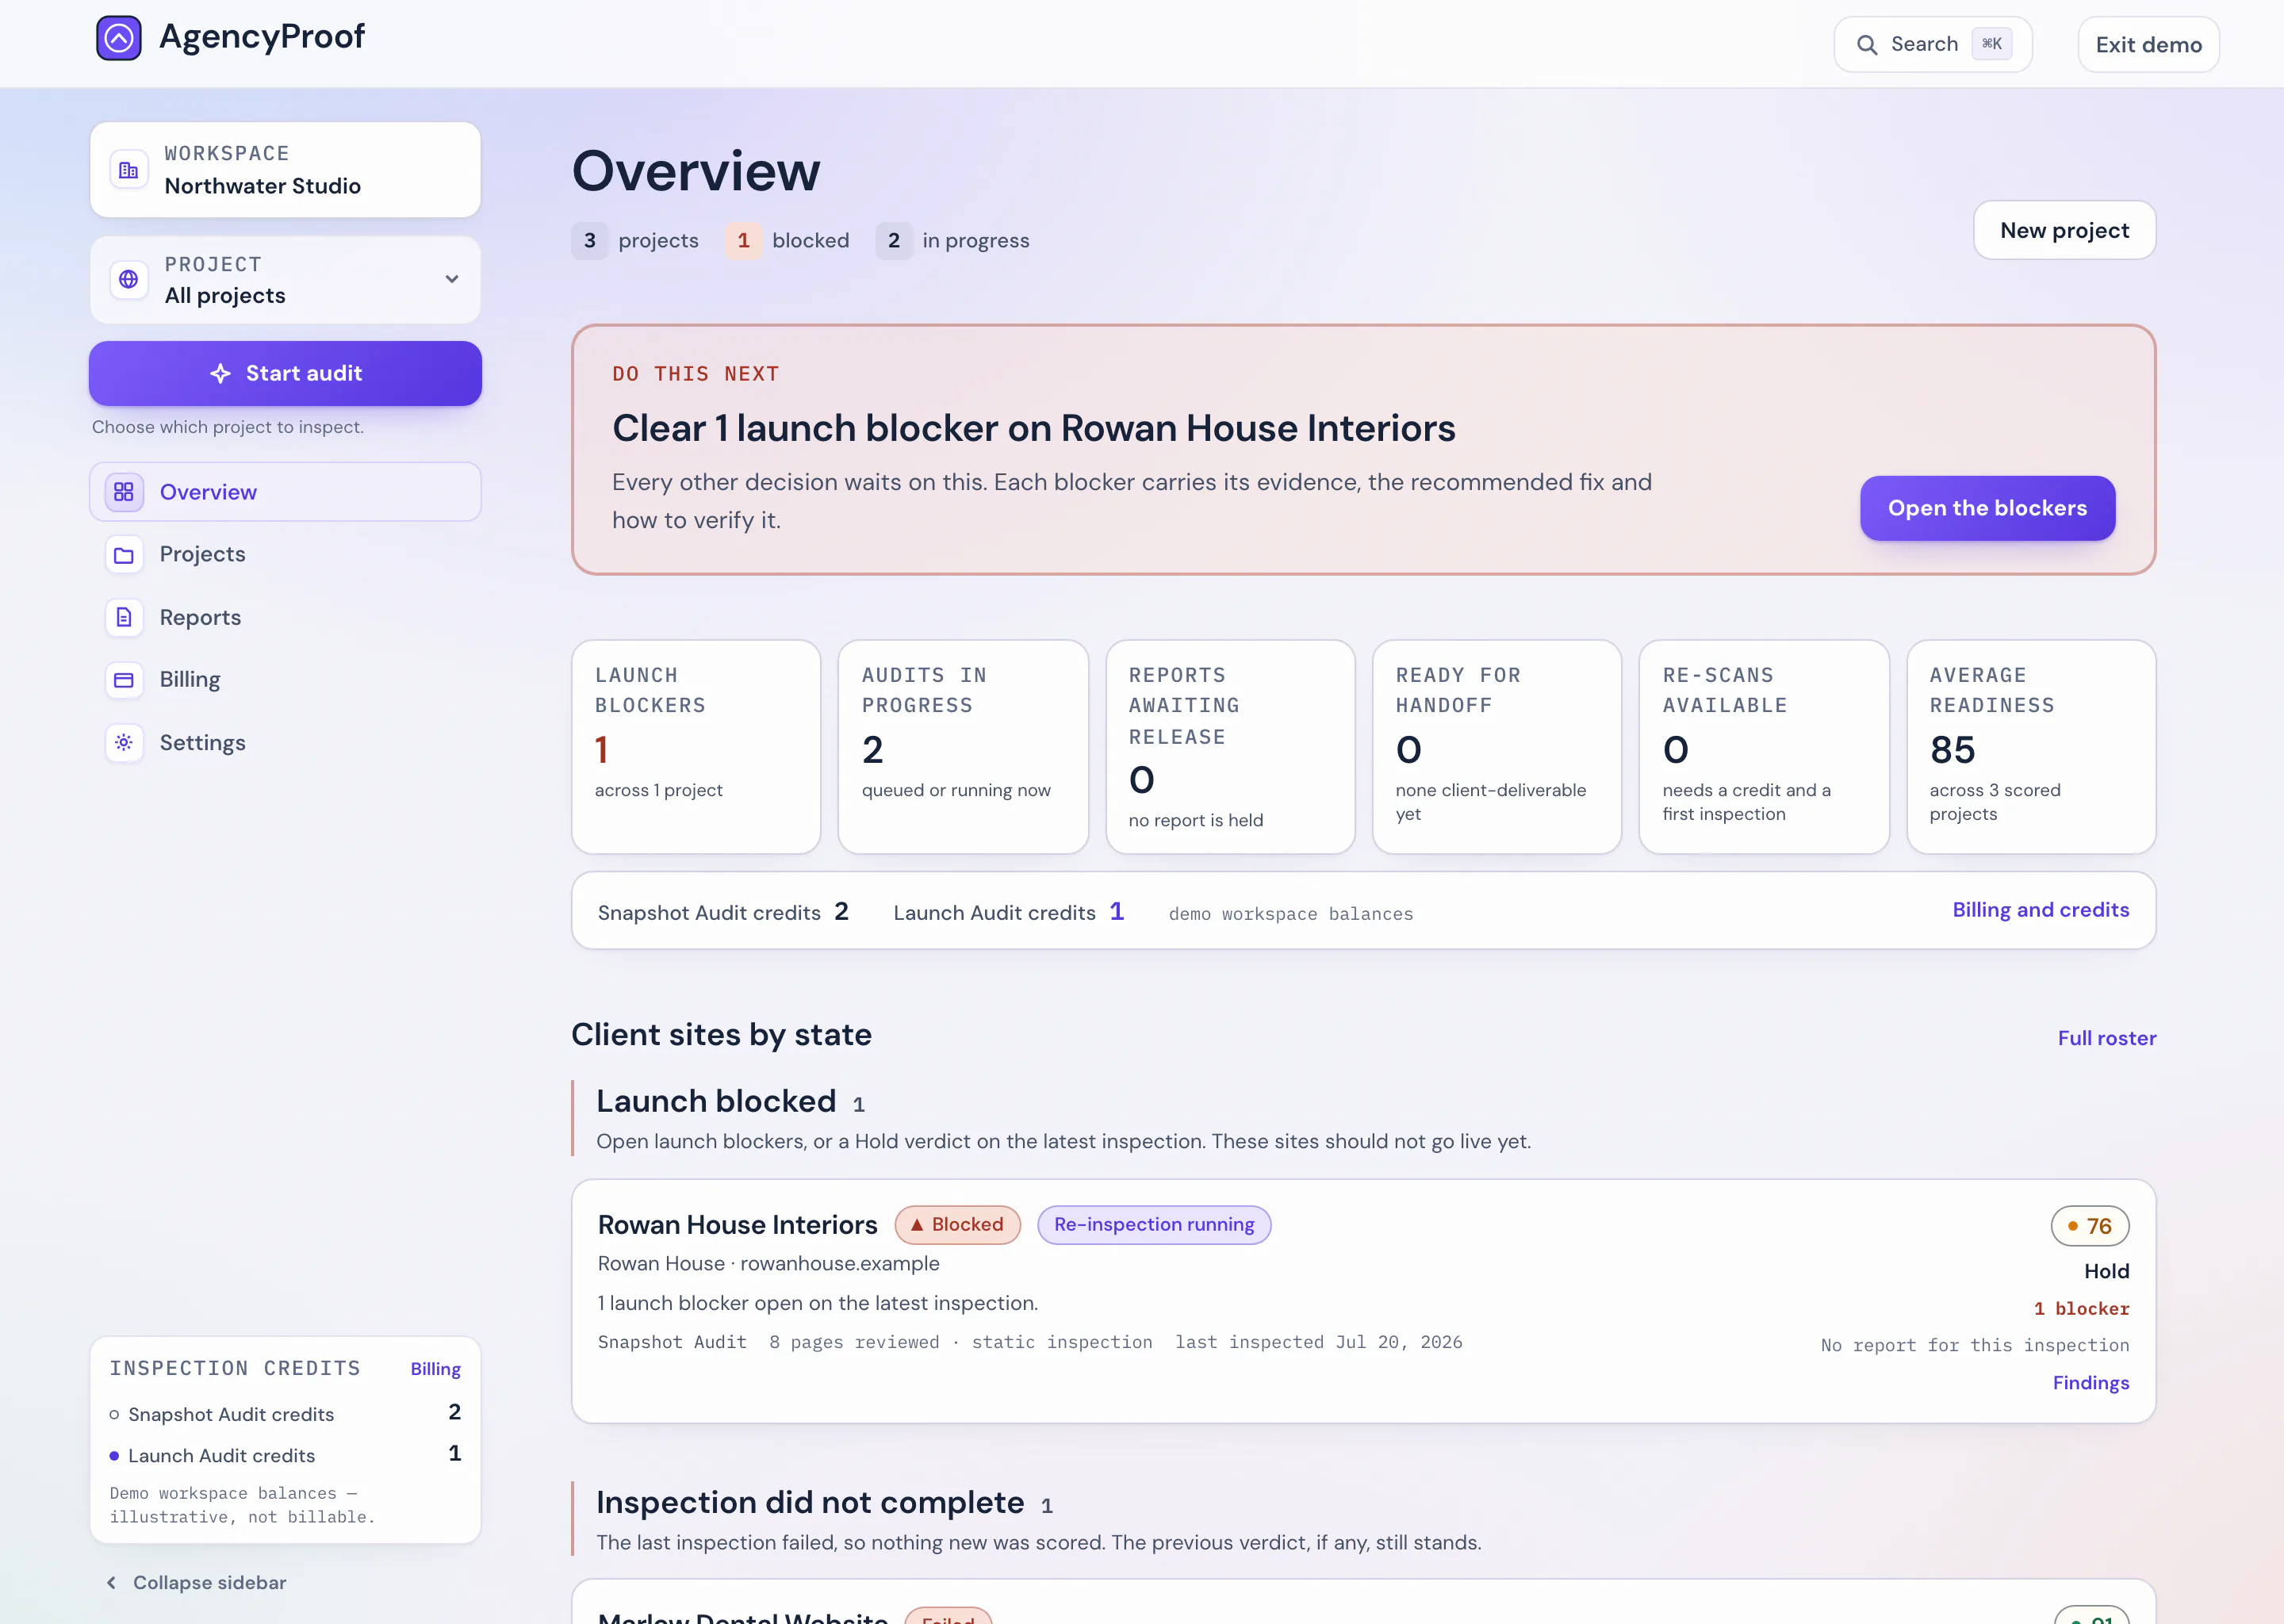Click the Start audit button
The image size is (2284, 1624).
[285, 373]
